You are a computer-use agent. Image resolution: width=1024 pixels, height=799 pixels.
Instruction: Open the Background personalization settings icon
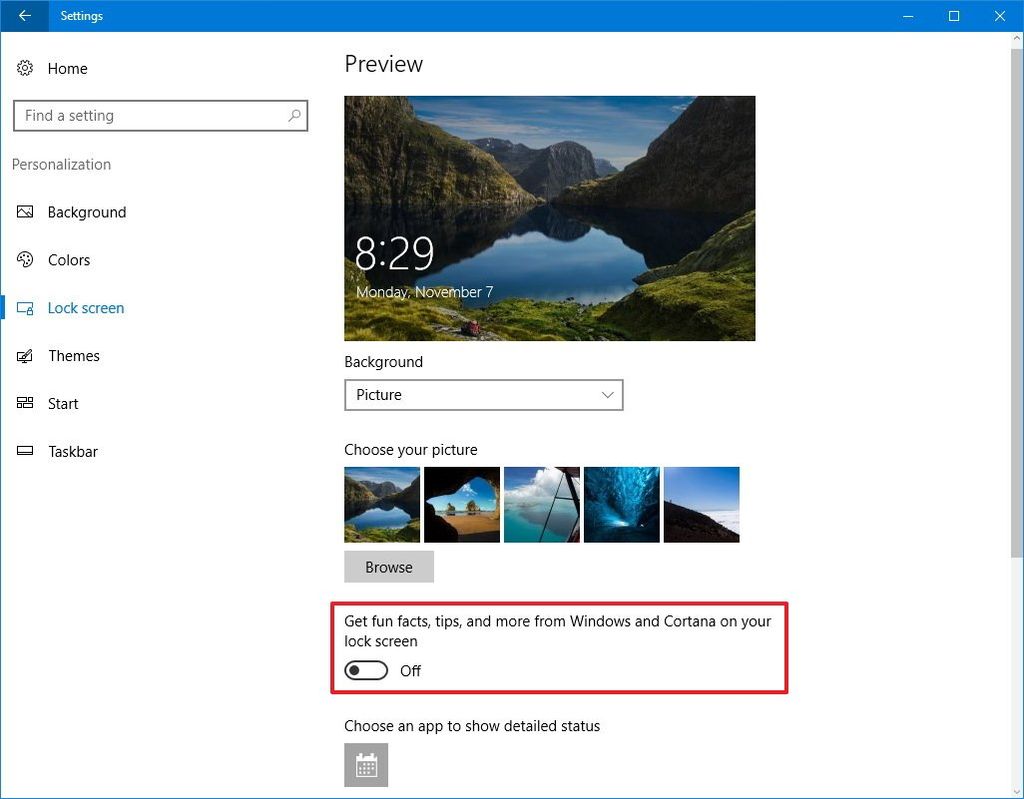pos(23,212)
